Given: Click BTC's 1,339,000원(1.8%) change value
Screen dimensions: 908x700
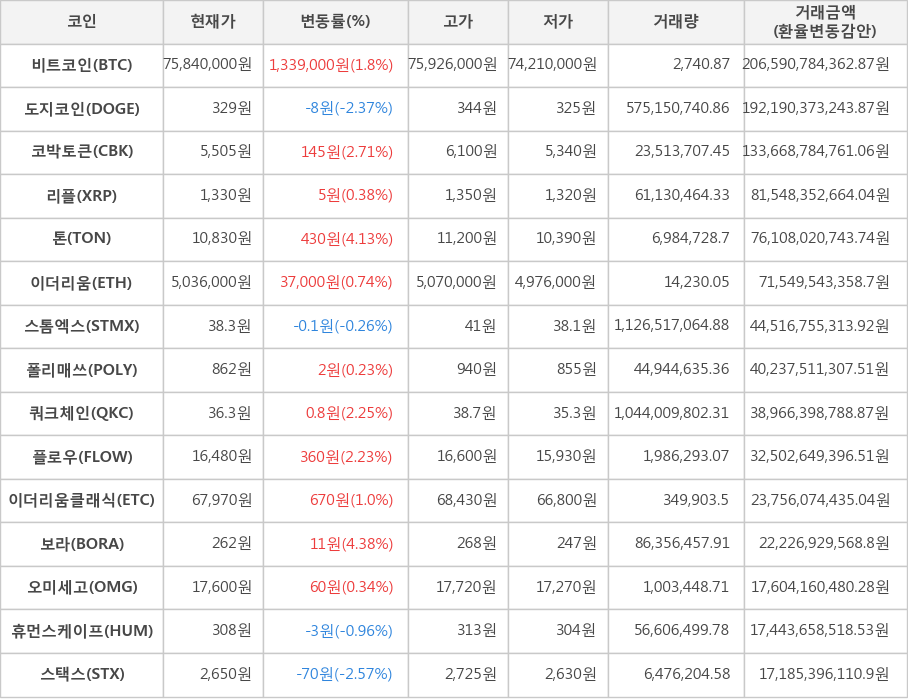Looking at the screenshot, I should pyautogui.click(x=331, y=65).
